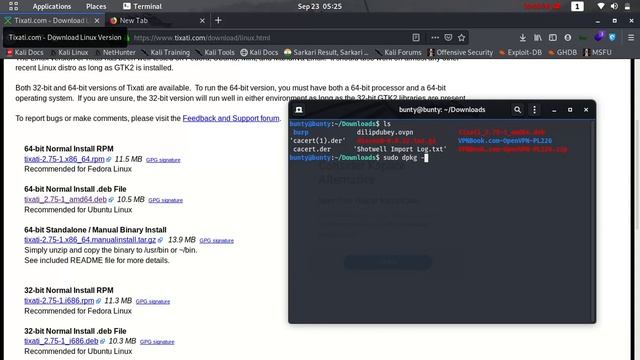The image size is (640, 360).
Task: Close the Tixati.com browser tab
Action: pos(97,20)
